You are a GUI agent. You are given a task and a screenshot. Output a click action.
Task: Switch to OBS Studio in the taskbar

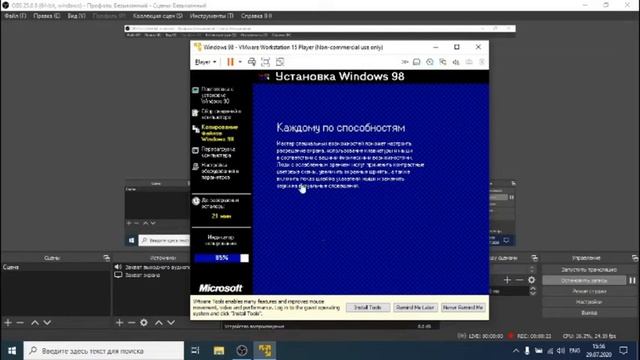242,351
